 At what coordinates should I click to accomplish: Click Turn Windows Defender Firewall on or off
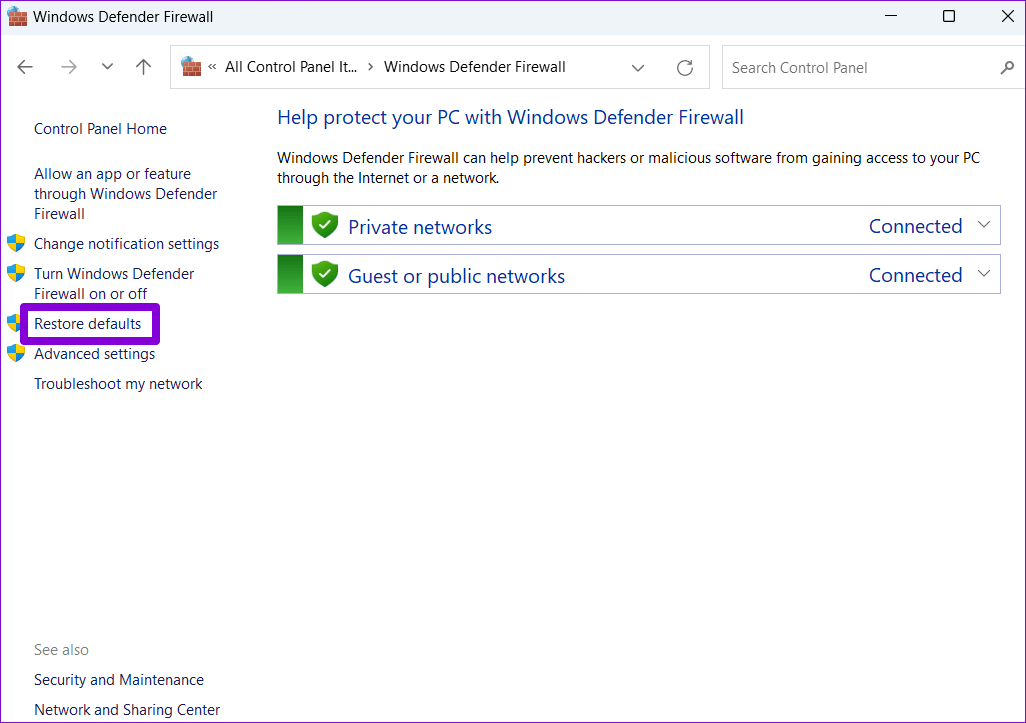tap(113, 283)
